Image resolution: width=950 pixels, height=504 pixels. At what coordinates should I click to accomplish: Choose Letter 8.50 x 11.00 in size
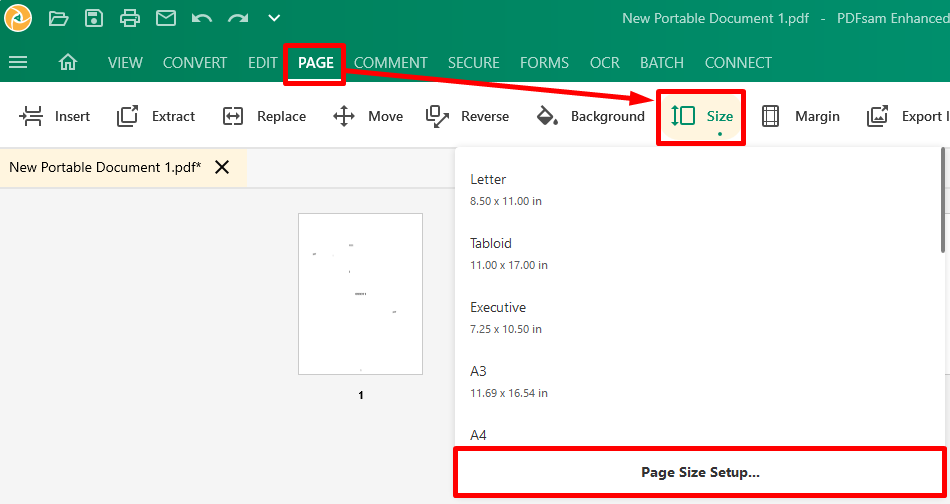(x=697, y=190)
